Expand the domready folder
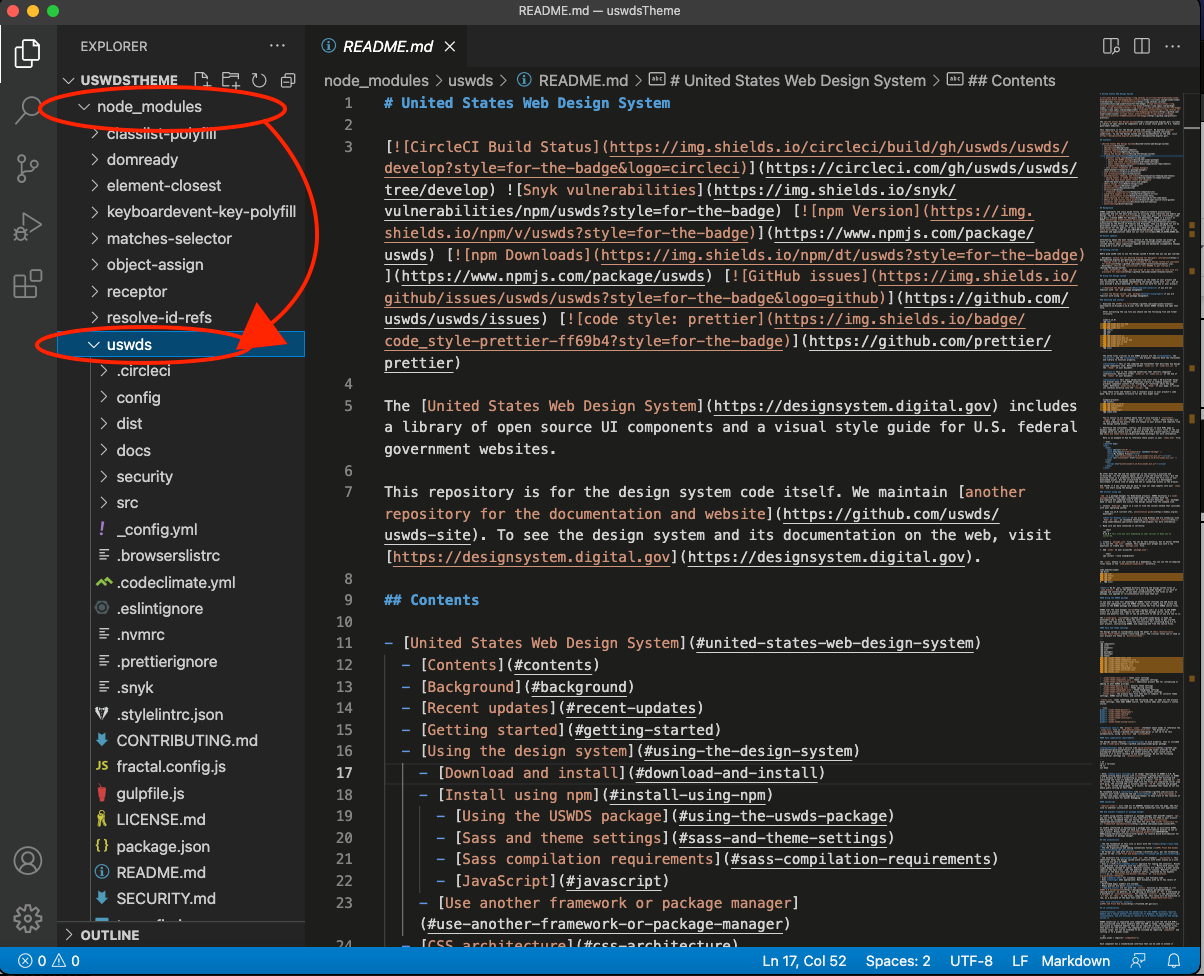1204x976 pixels. (x=181, y=160)
